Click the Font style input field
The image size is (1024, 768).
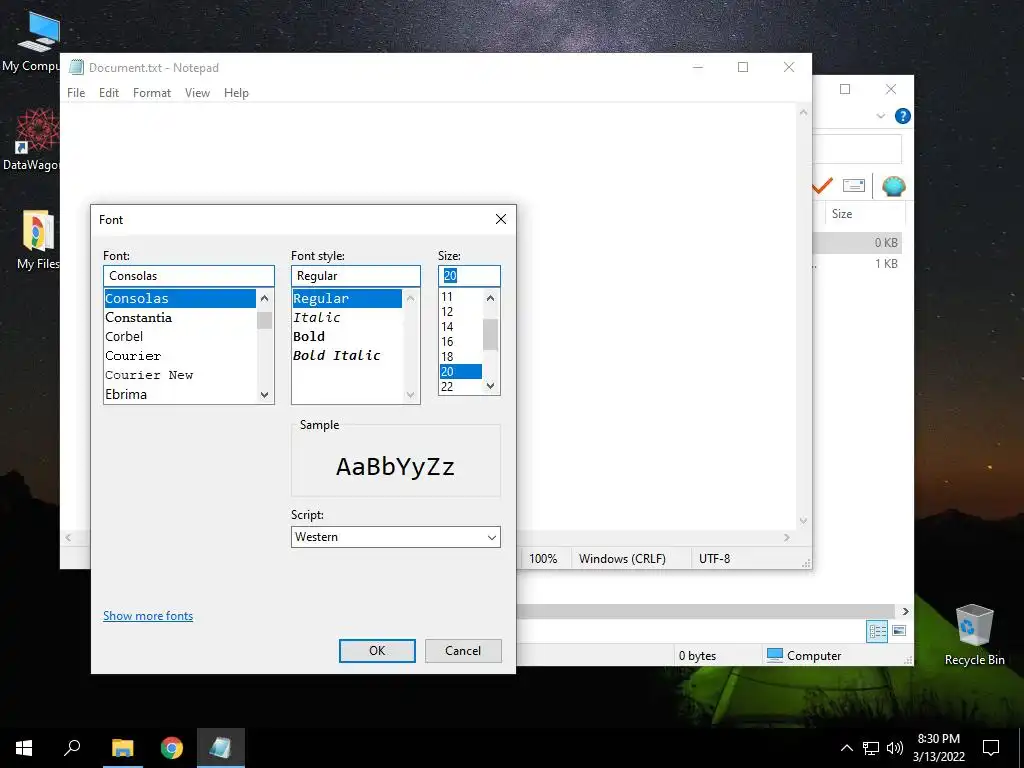point(355,276)
